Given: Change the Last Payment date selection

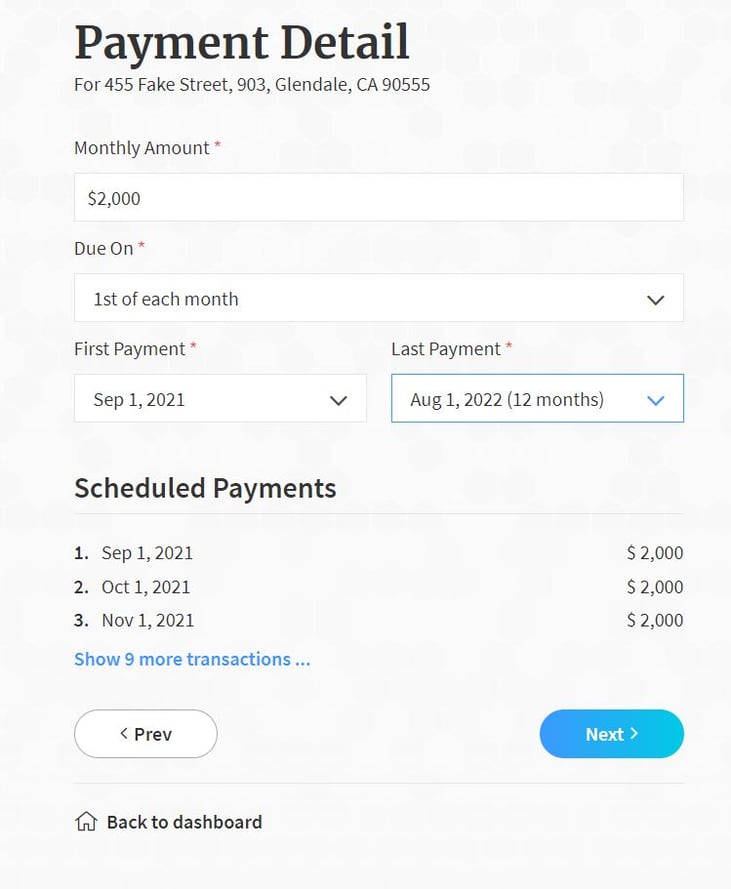Looking at the screenshot, I should [x=537, y=398].
